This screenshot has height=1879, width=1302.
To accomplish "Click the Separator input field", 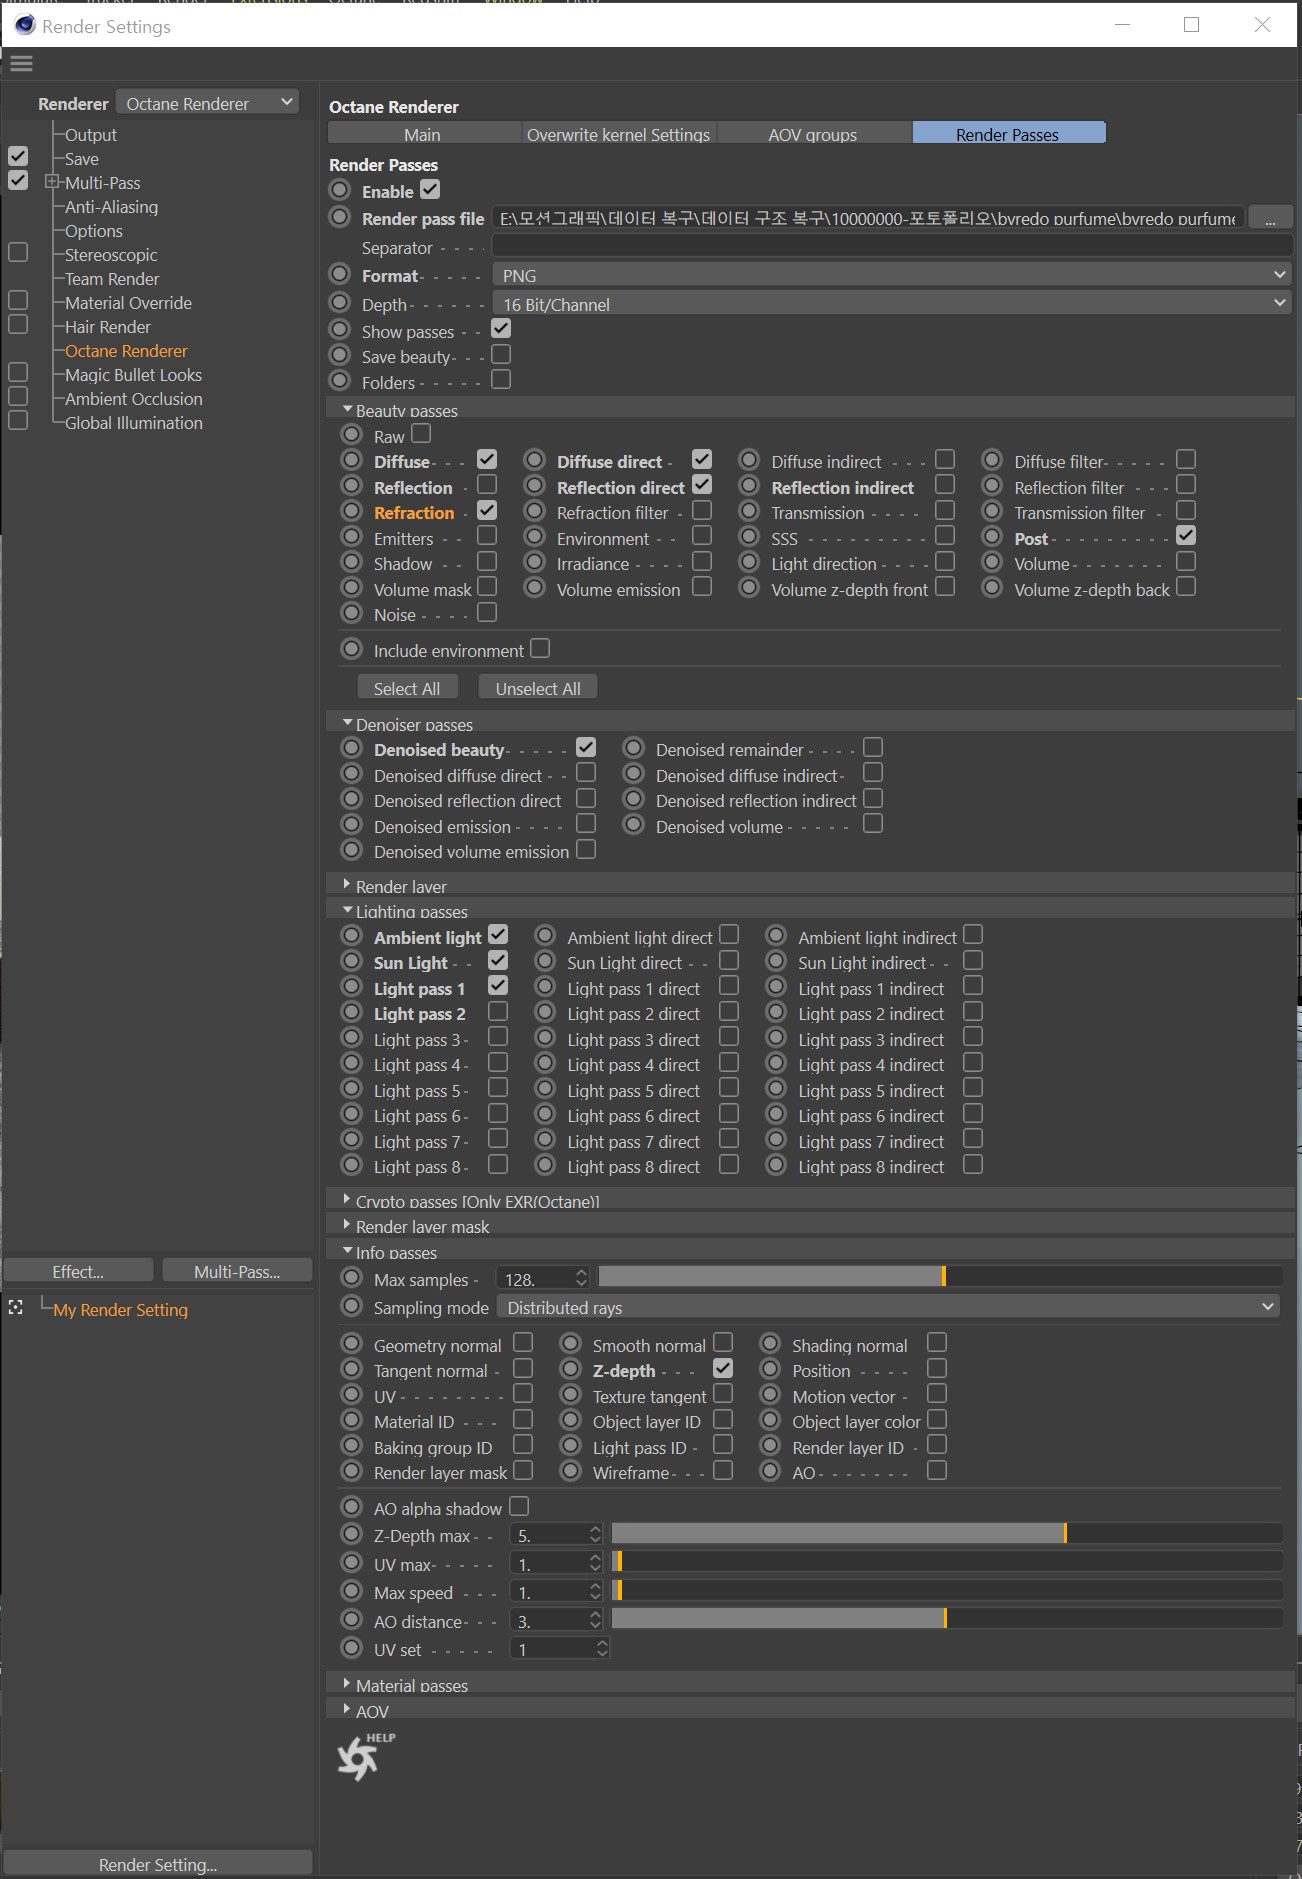I will 892,246.
